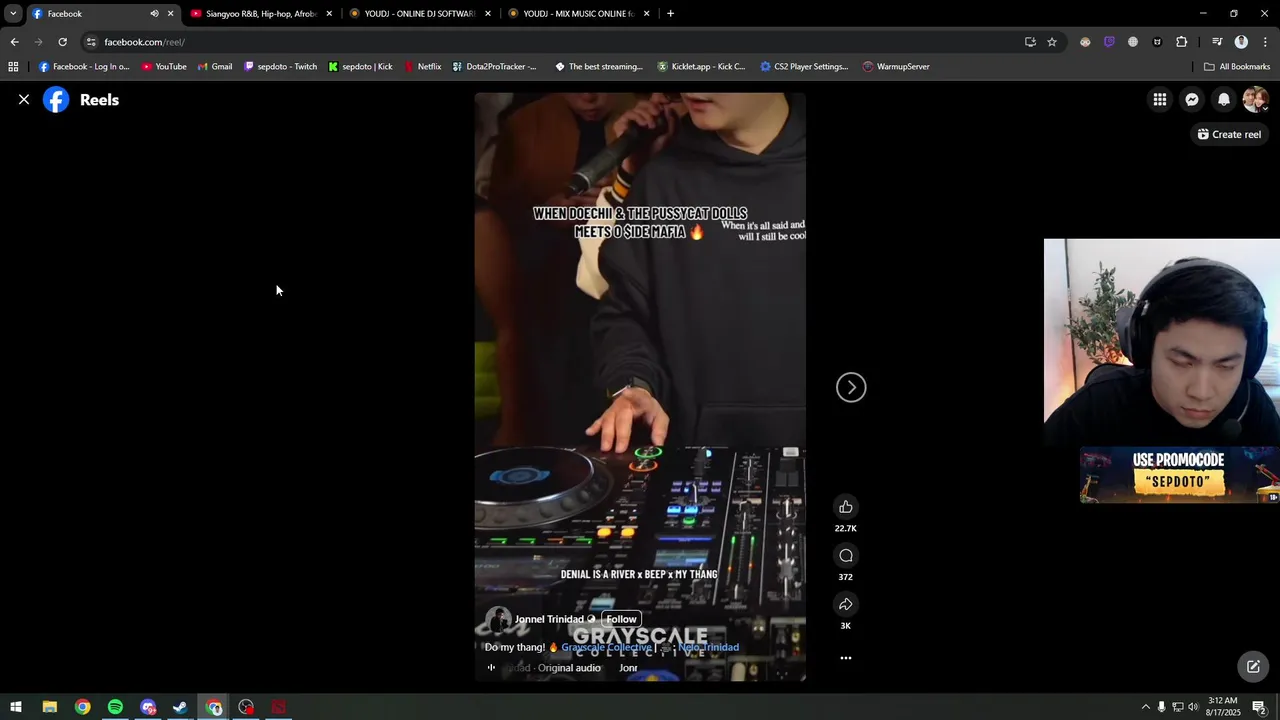Viewport: 1280px width, 720px height.
Task: Like the reel with thumbs-up
Action: coord(846,507)
